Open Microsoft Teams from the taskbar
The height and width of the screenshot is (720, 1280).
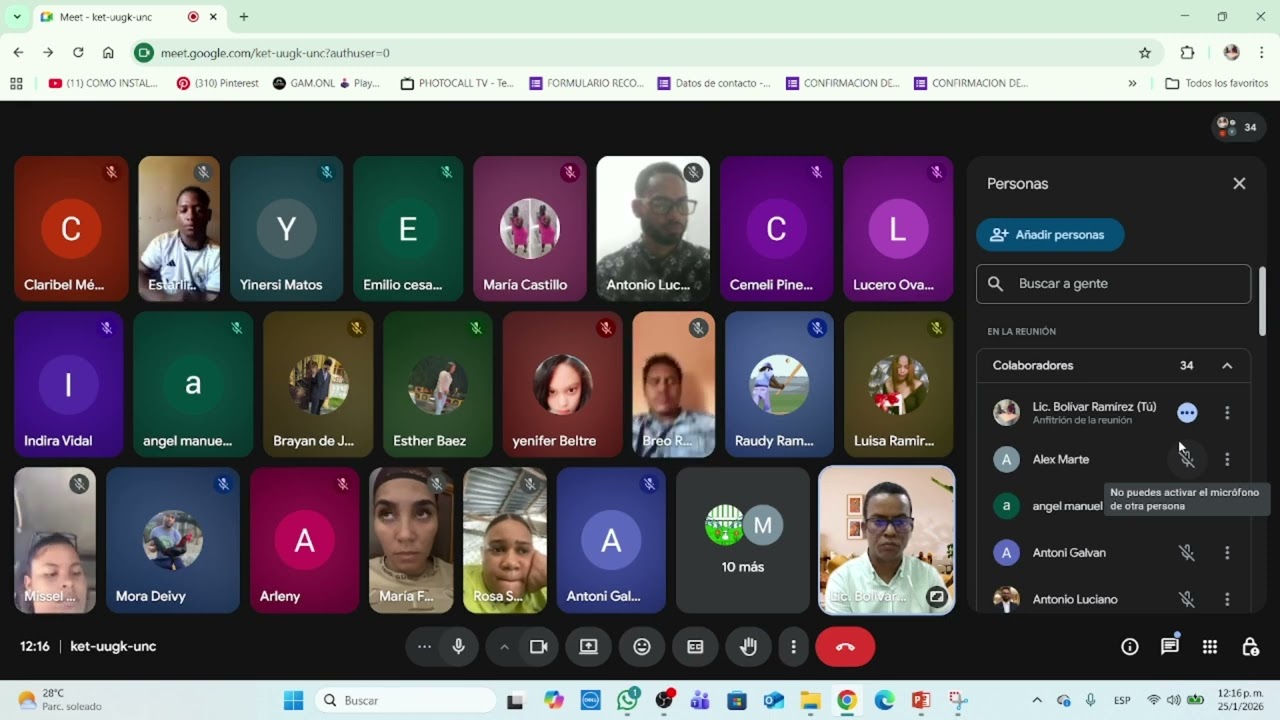(x=700, y=701)
